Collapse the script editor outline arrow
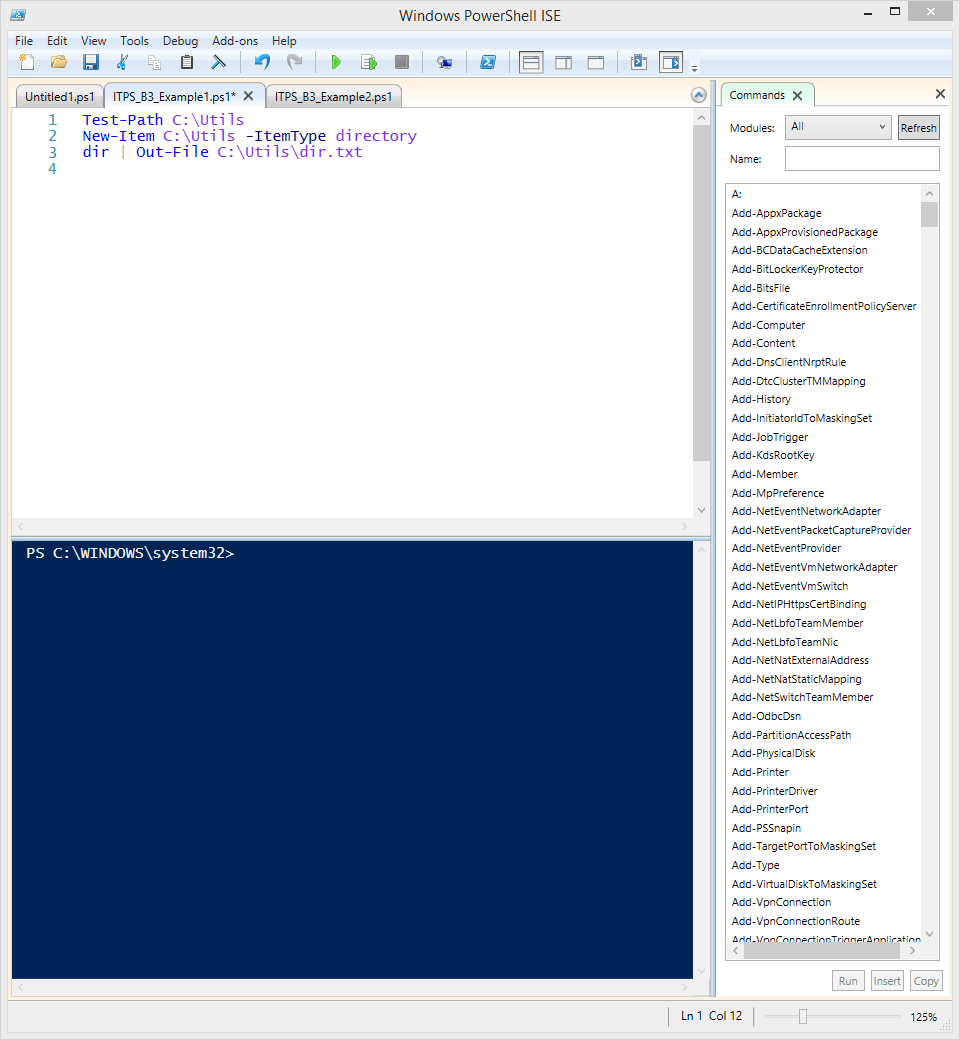Screen dimensions: 960x1040 698,95
